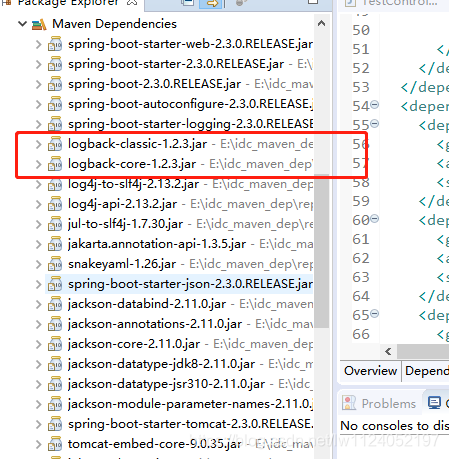Expand jul-to-slf4j-1.7.30.jar node
Image resolution: width=449 pixels, height=459 pixels.
tap(39, 224)
